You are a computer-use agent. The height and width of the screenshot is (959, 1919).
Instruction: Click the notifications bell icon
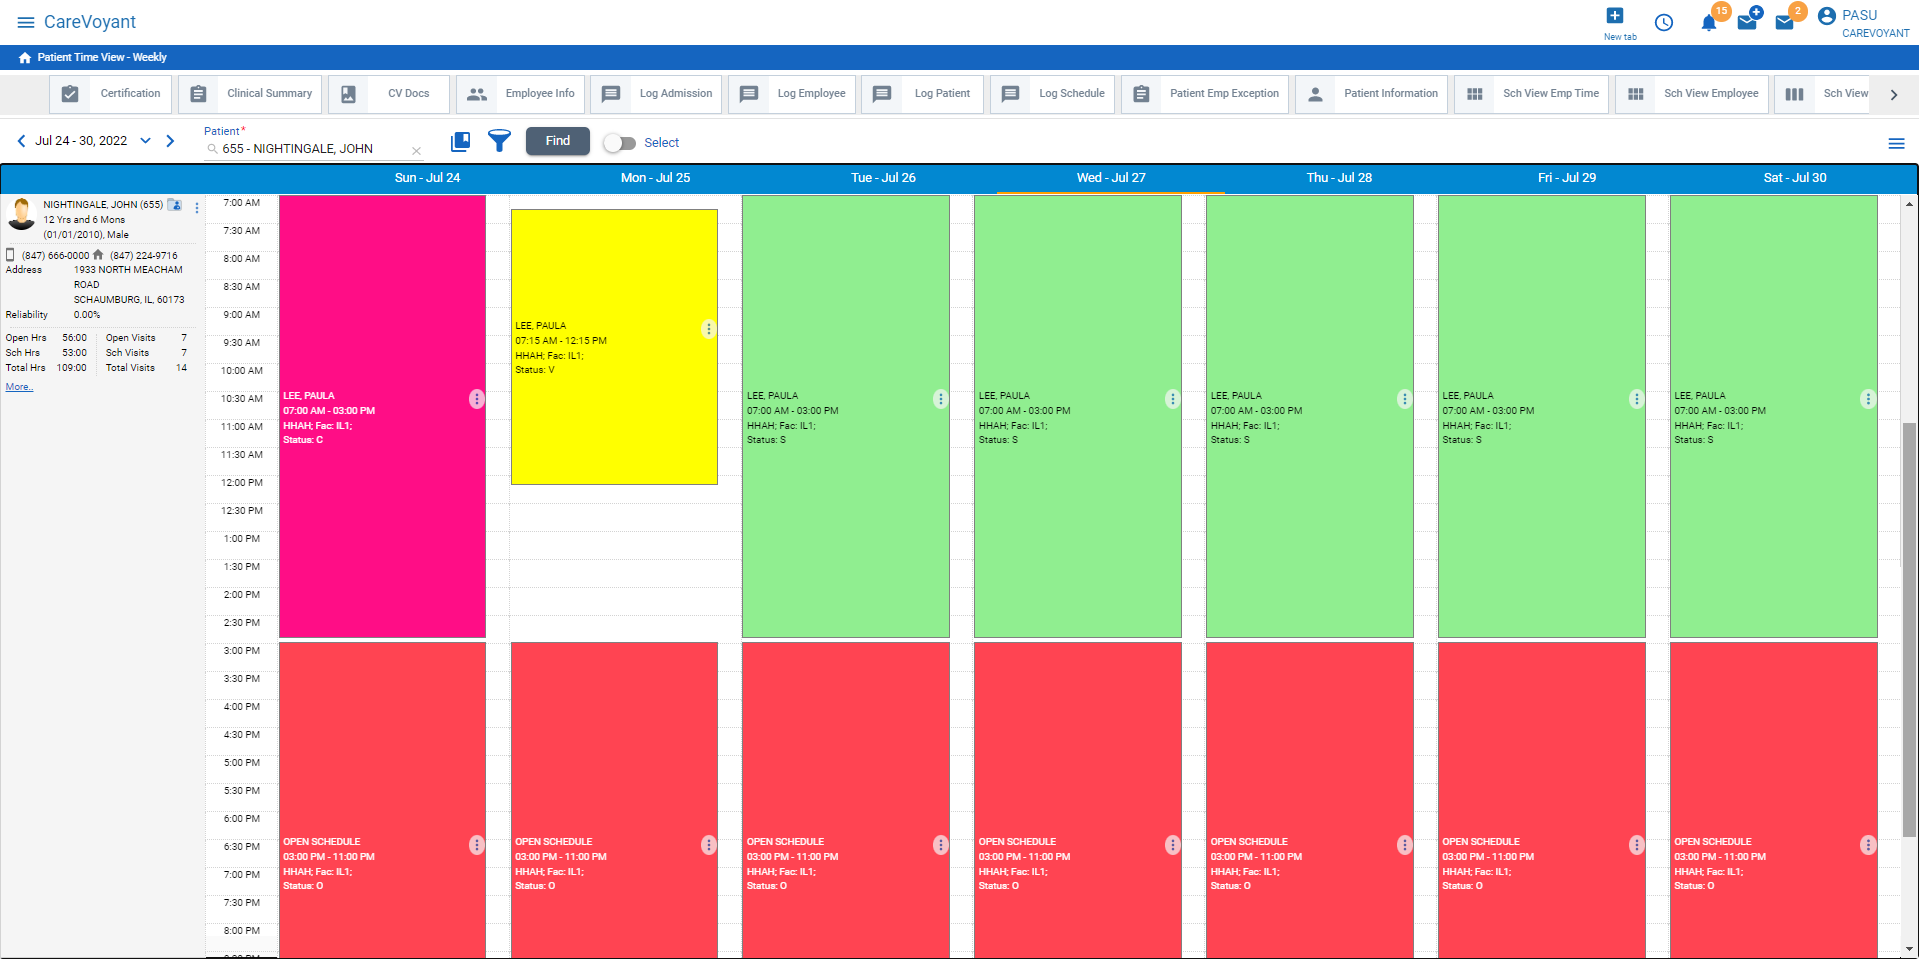click(x=1708, y=21)
